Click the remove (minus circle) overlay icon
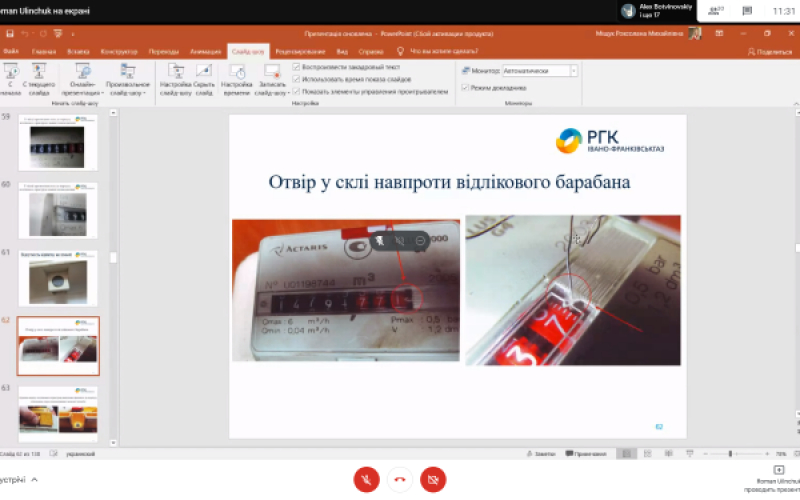 tap(420, 240)
